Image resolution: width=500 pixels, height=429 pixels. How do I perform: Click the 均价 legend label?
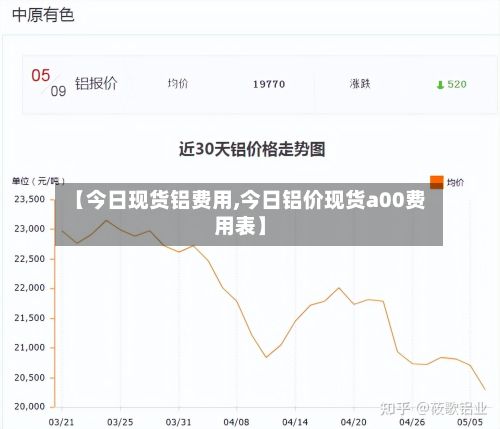click(455, 183)
